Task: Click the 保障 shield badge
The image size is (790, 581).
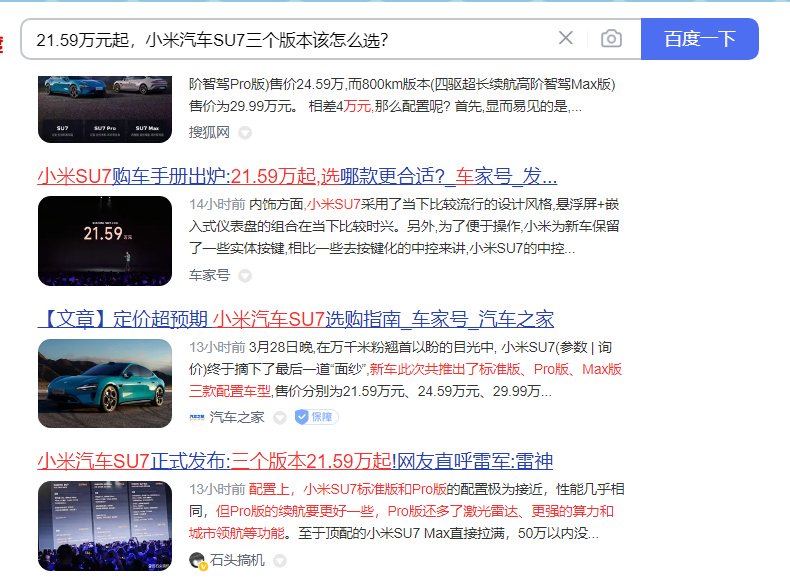Action: point(316,417)
